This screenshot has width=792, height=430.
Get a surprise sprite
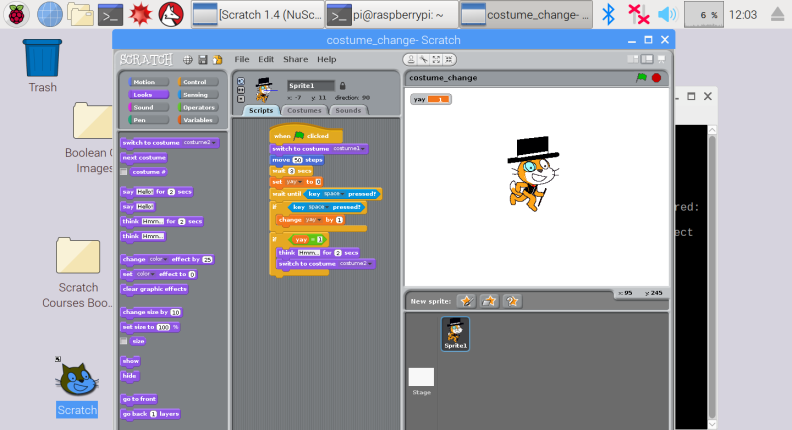512,301
